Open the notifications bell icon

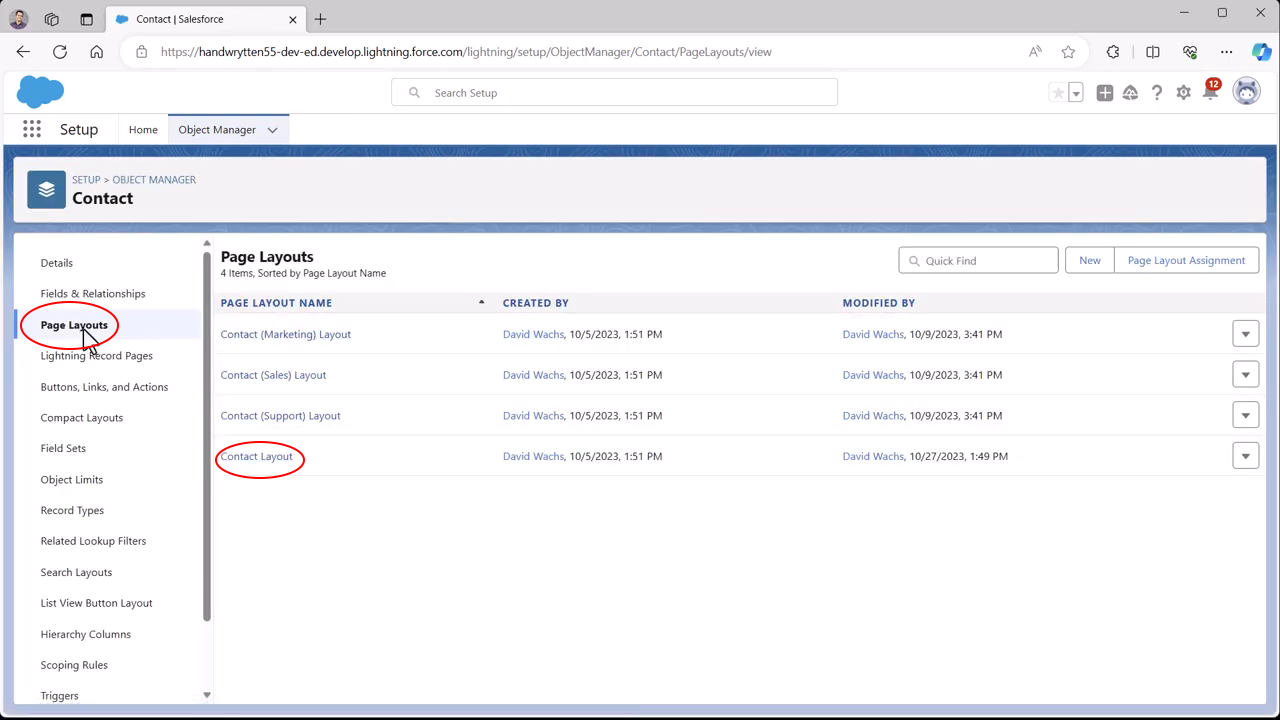tap(1210, 93)
